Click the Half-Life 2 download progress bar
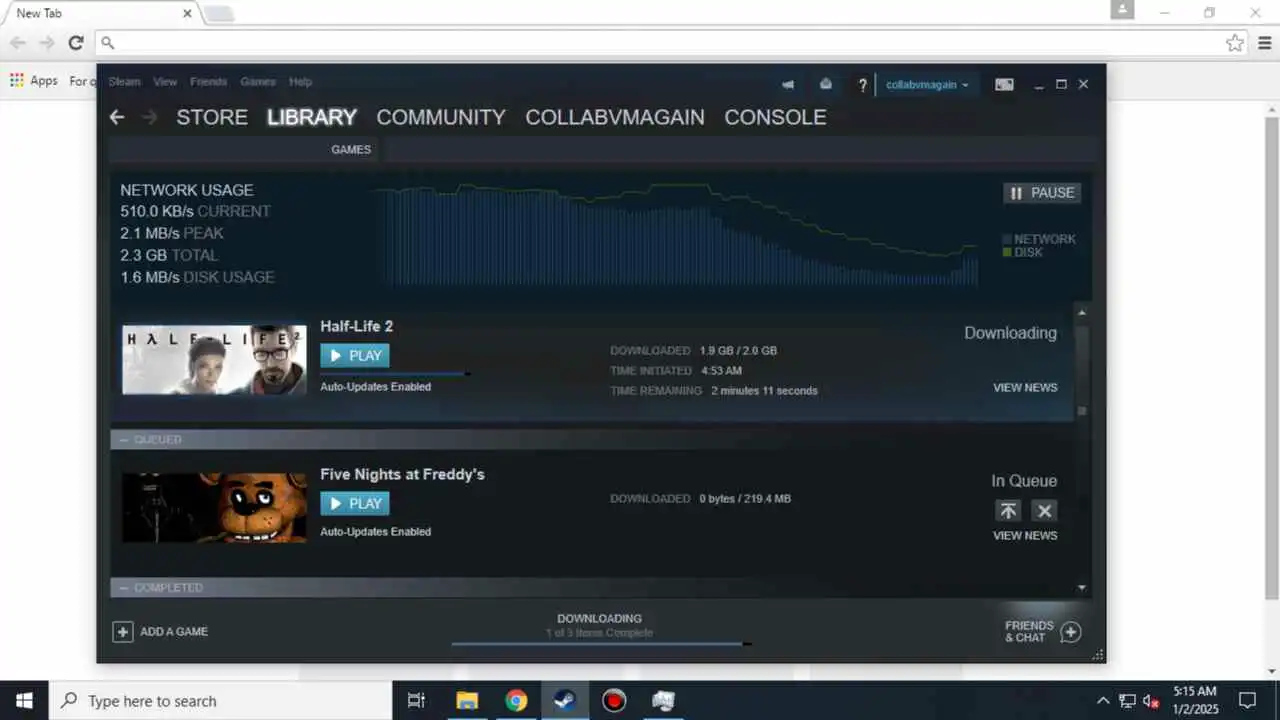Image resolution: width=1280 pixels, height=720 pixels. [396, 374]
